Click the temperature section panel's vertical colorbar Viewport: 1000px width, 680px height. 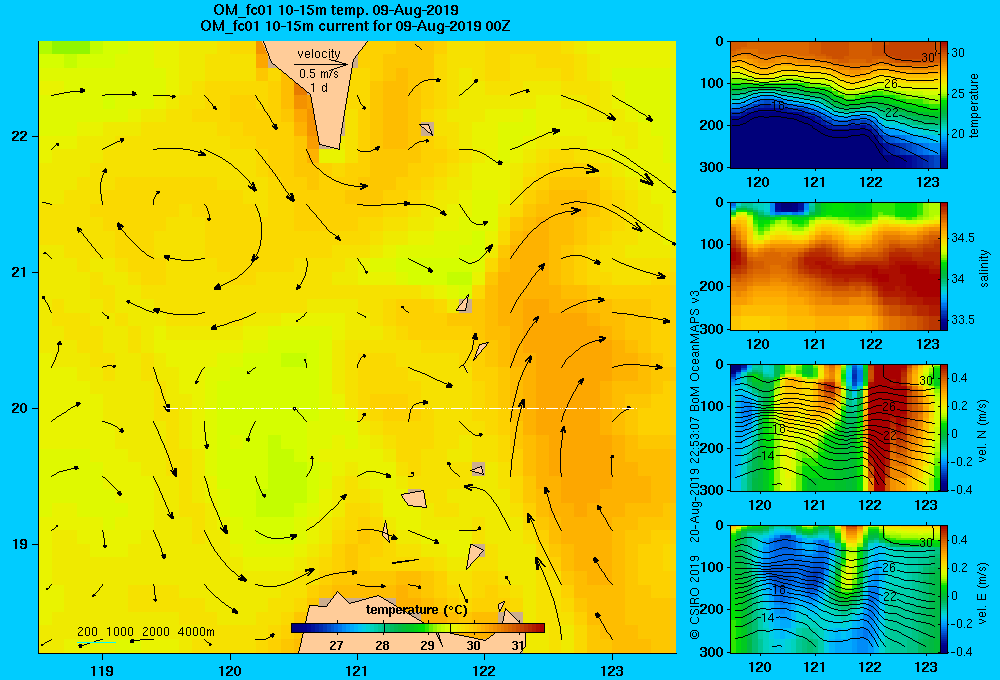click(944, 105)
